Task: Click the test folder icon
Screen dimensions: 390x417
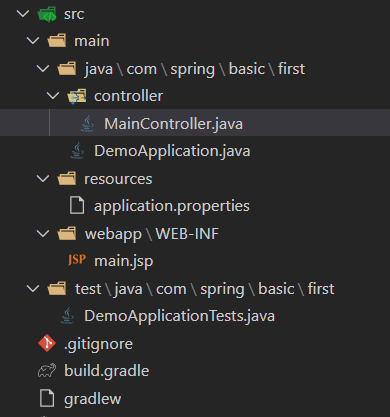Action: pyautogui.click(x=57, y=289)
